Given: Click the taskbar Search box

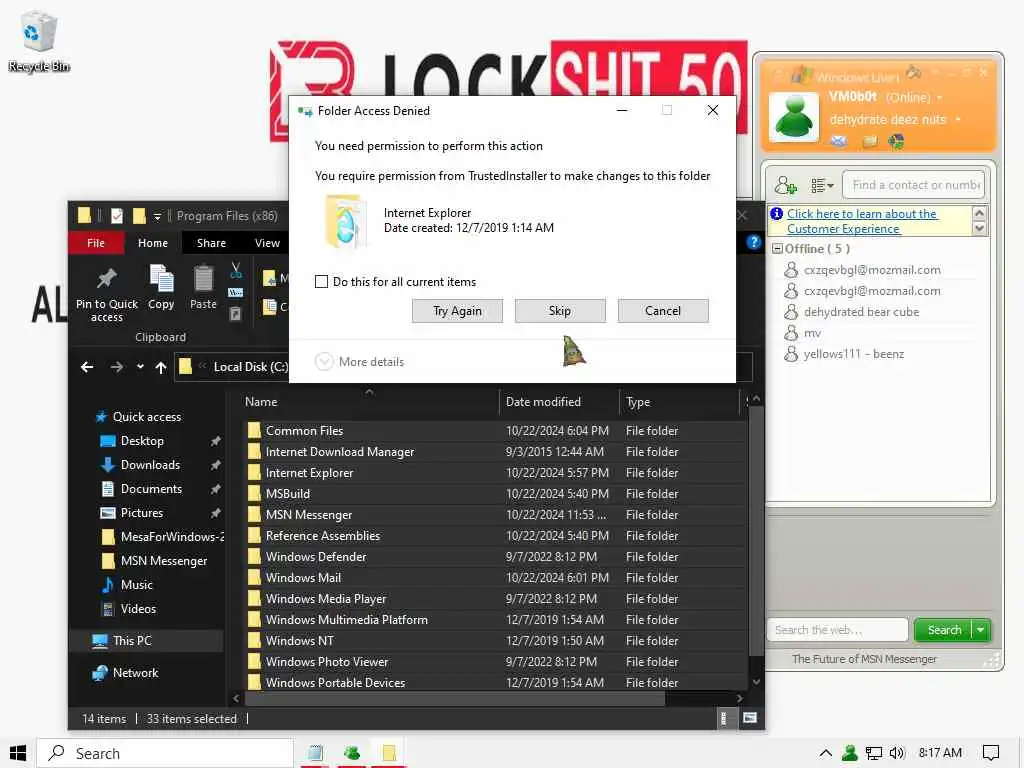Looking at the screenshot, I should pyautogui.click(x=165, y=753).
